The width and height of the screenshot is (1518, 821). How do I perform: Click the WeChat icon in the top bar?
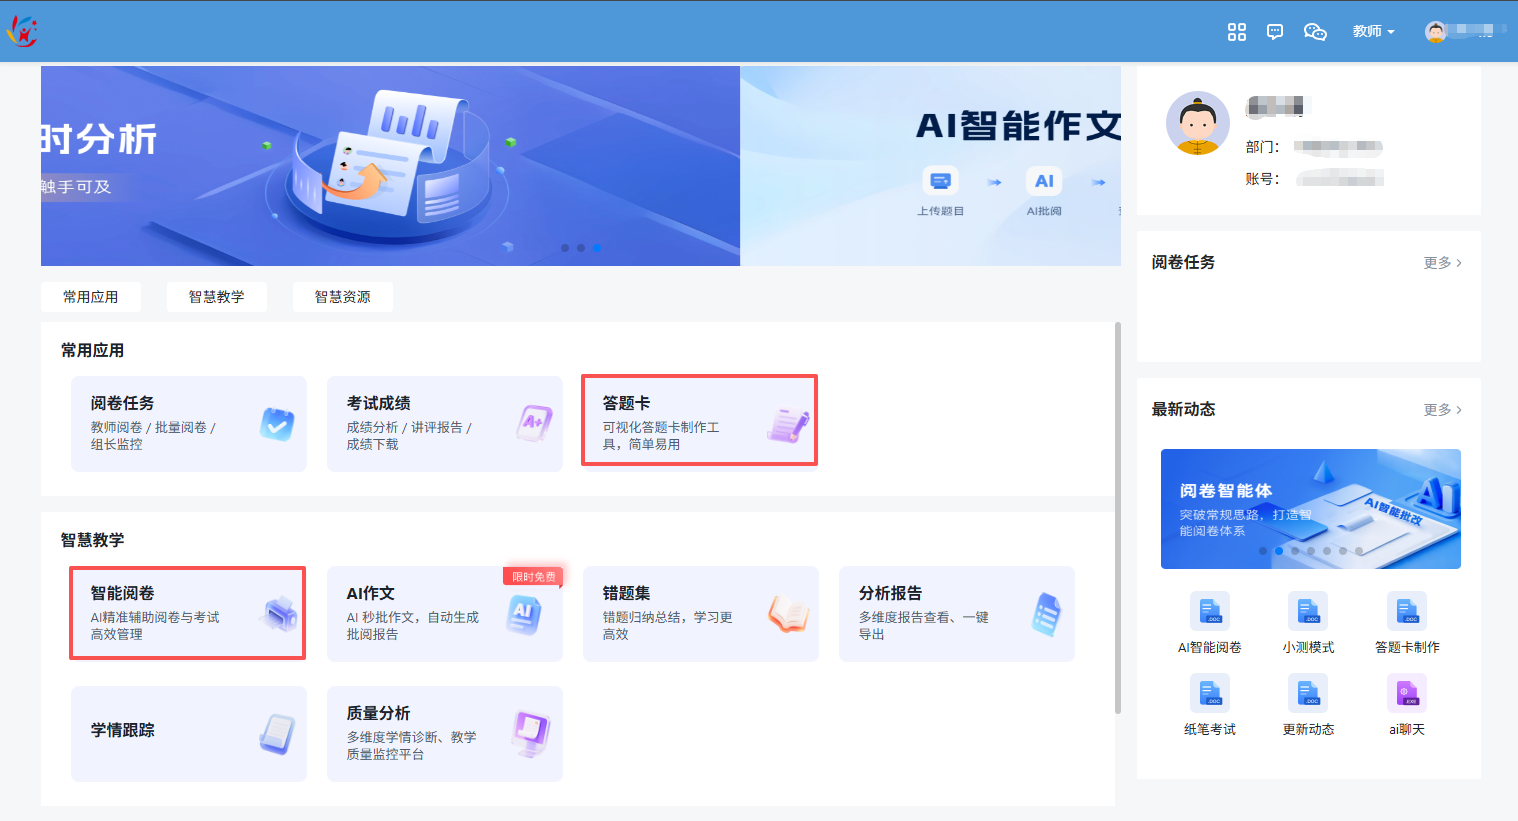[x=1315, y=31]
